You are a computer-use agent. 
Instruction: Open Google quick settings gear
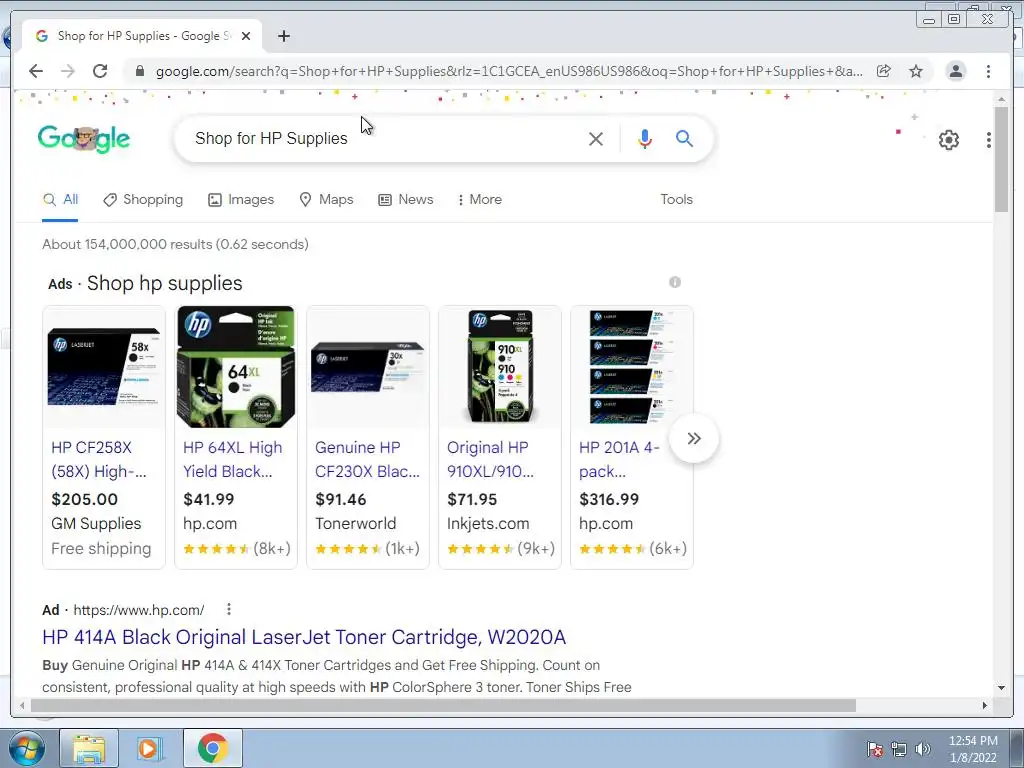(x=948, y=140)
